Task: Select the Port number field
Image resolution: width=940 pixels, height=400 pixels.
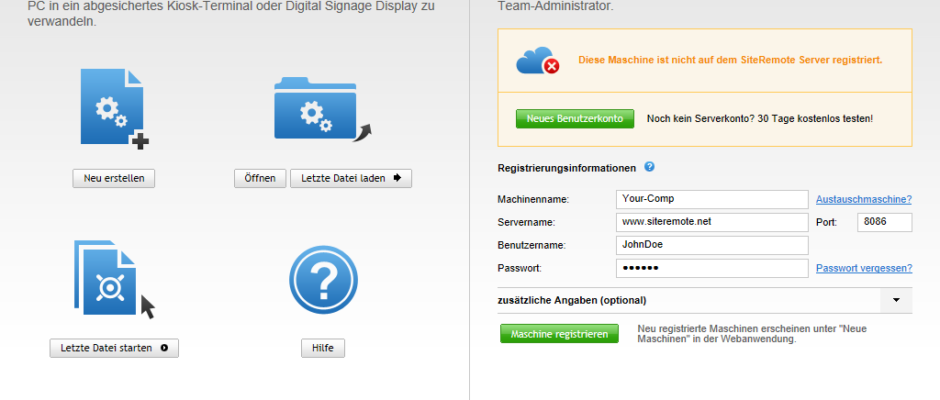Action: 884,222
